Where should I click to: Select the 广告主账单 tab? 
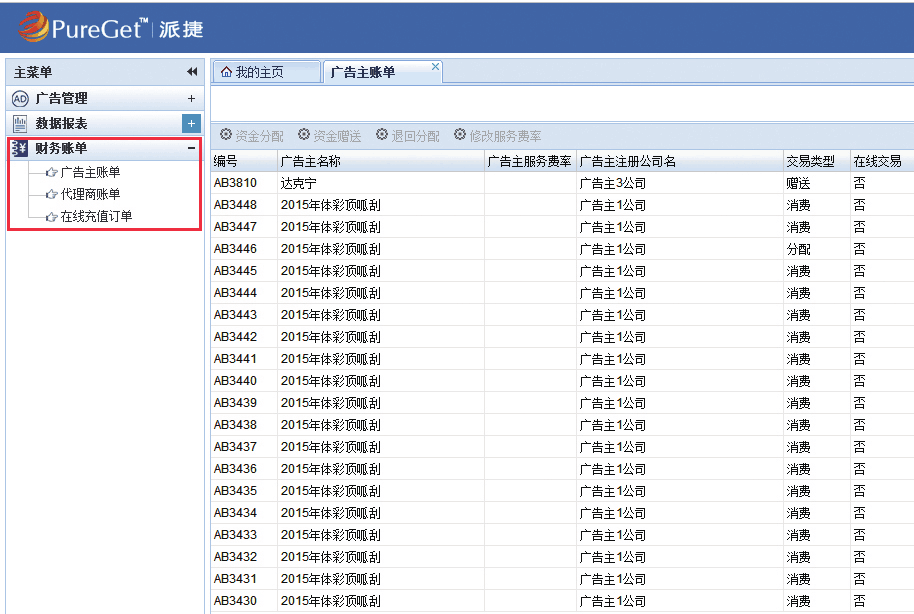click(382, 72)
